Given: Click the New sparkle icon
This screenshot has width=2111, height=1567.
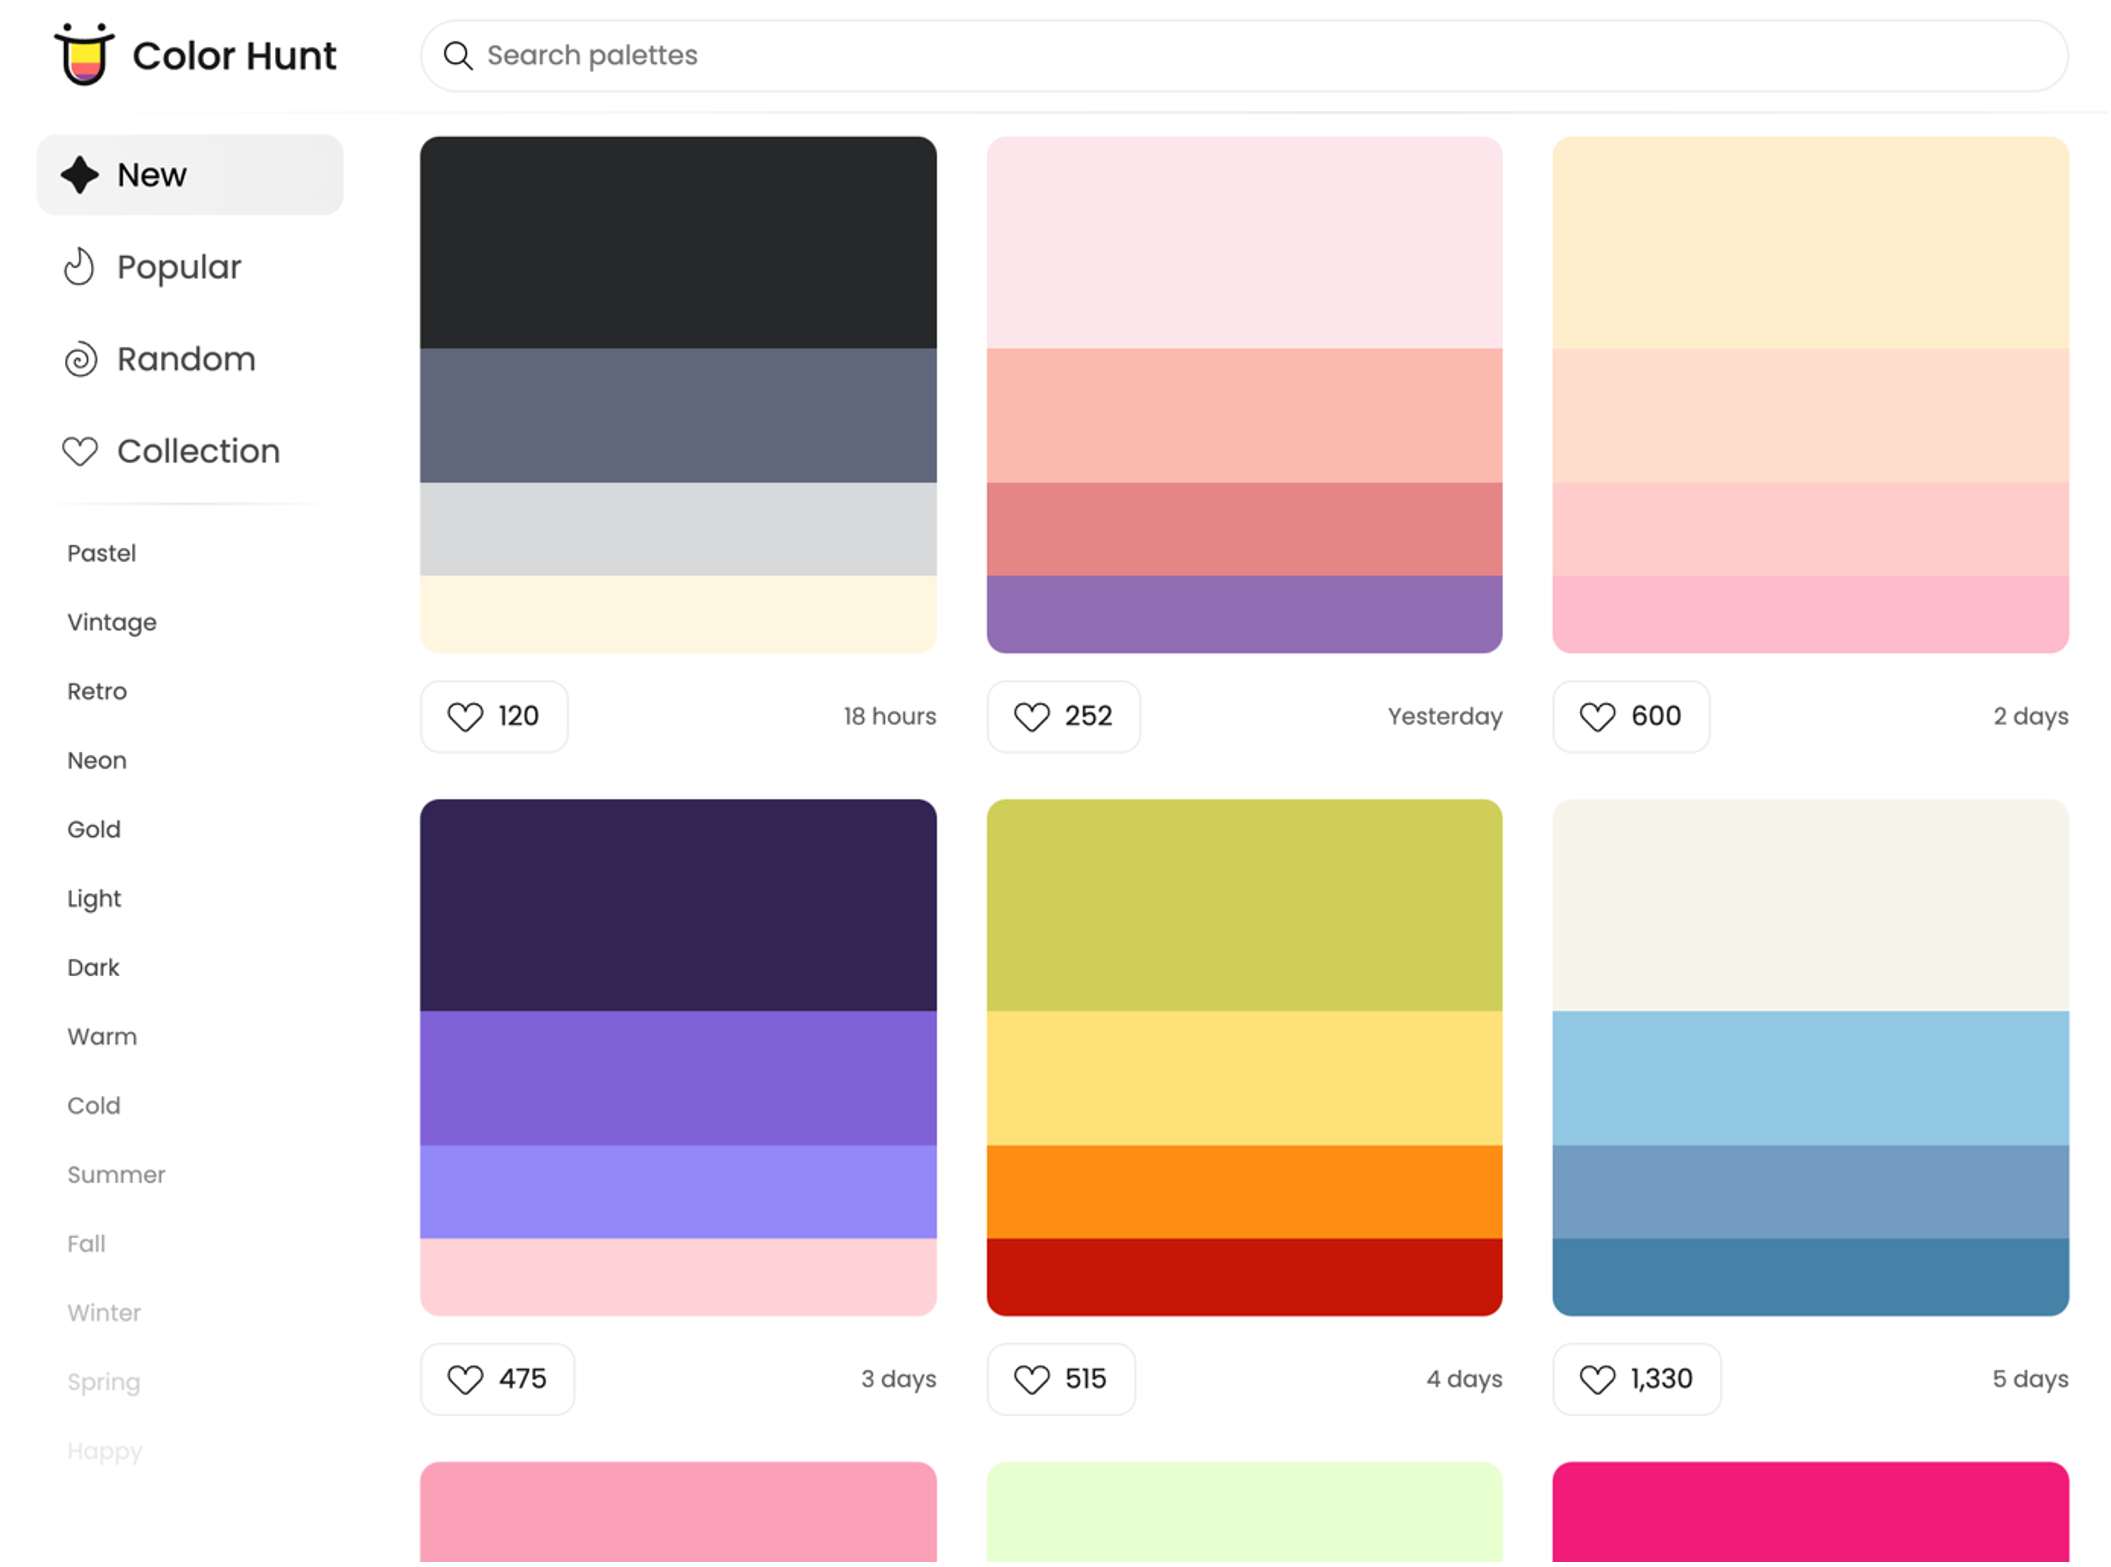Looking at the screenshot, I should (x=80, y=175).
